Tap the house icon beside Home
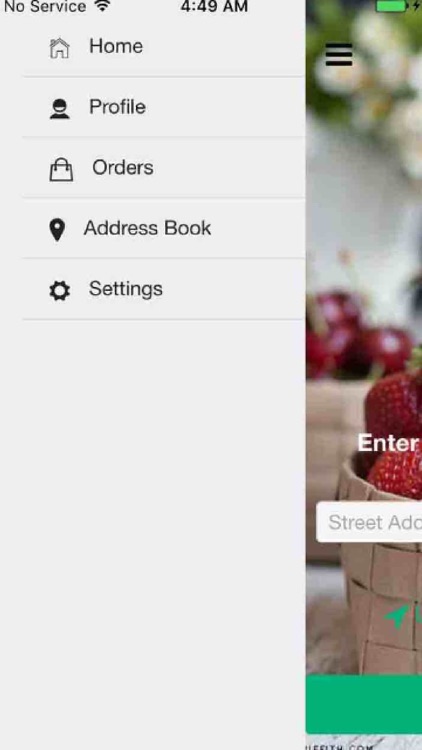422x750 pixels. (59, 48)
